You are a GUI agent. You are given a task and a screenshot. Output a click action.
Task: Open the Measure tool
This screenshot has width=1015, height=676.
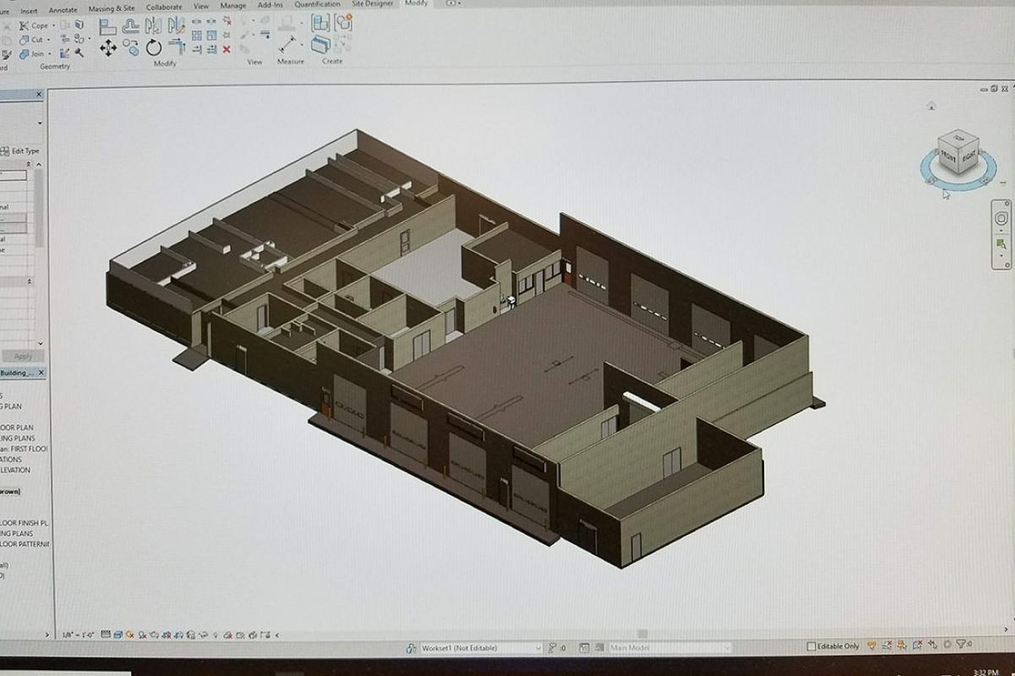tap(288, 42)
